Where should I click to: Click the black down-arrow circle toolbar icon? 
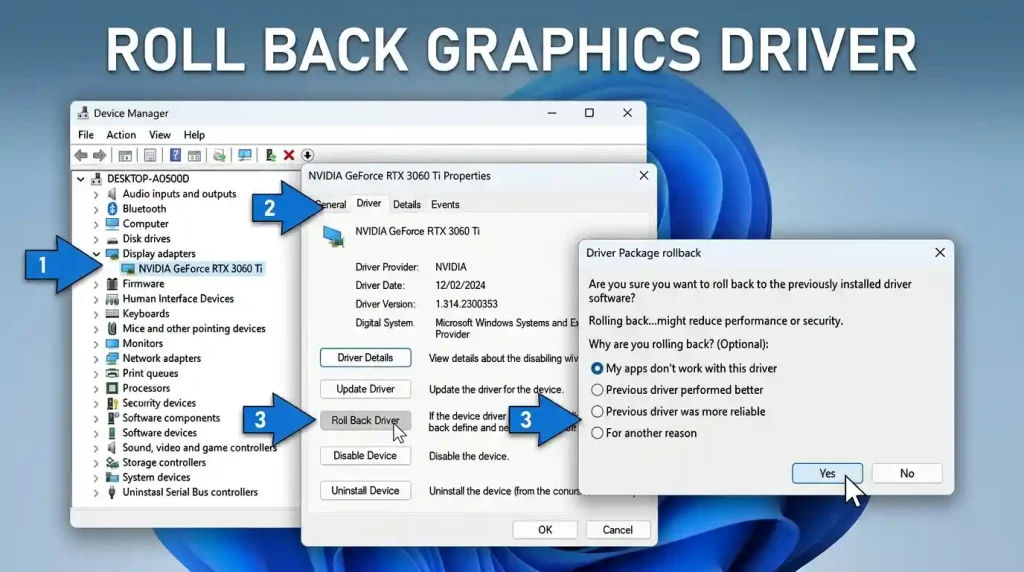[308, 155]
